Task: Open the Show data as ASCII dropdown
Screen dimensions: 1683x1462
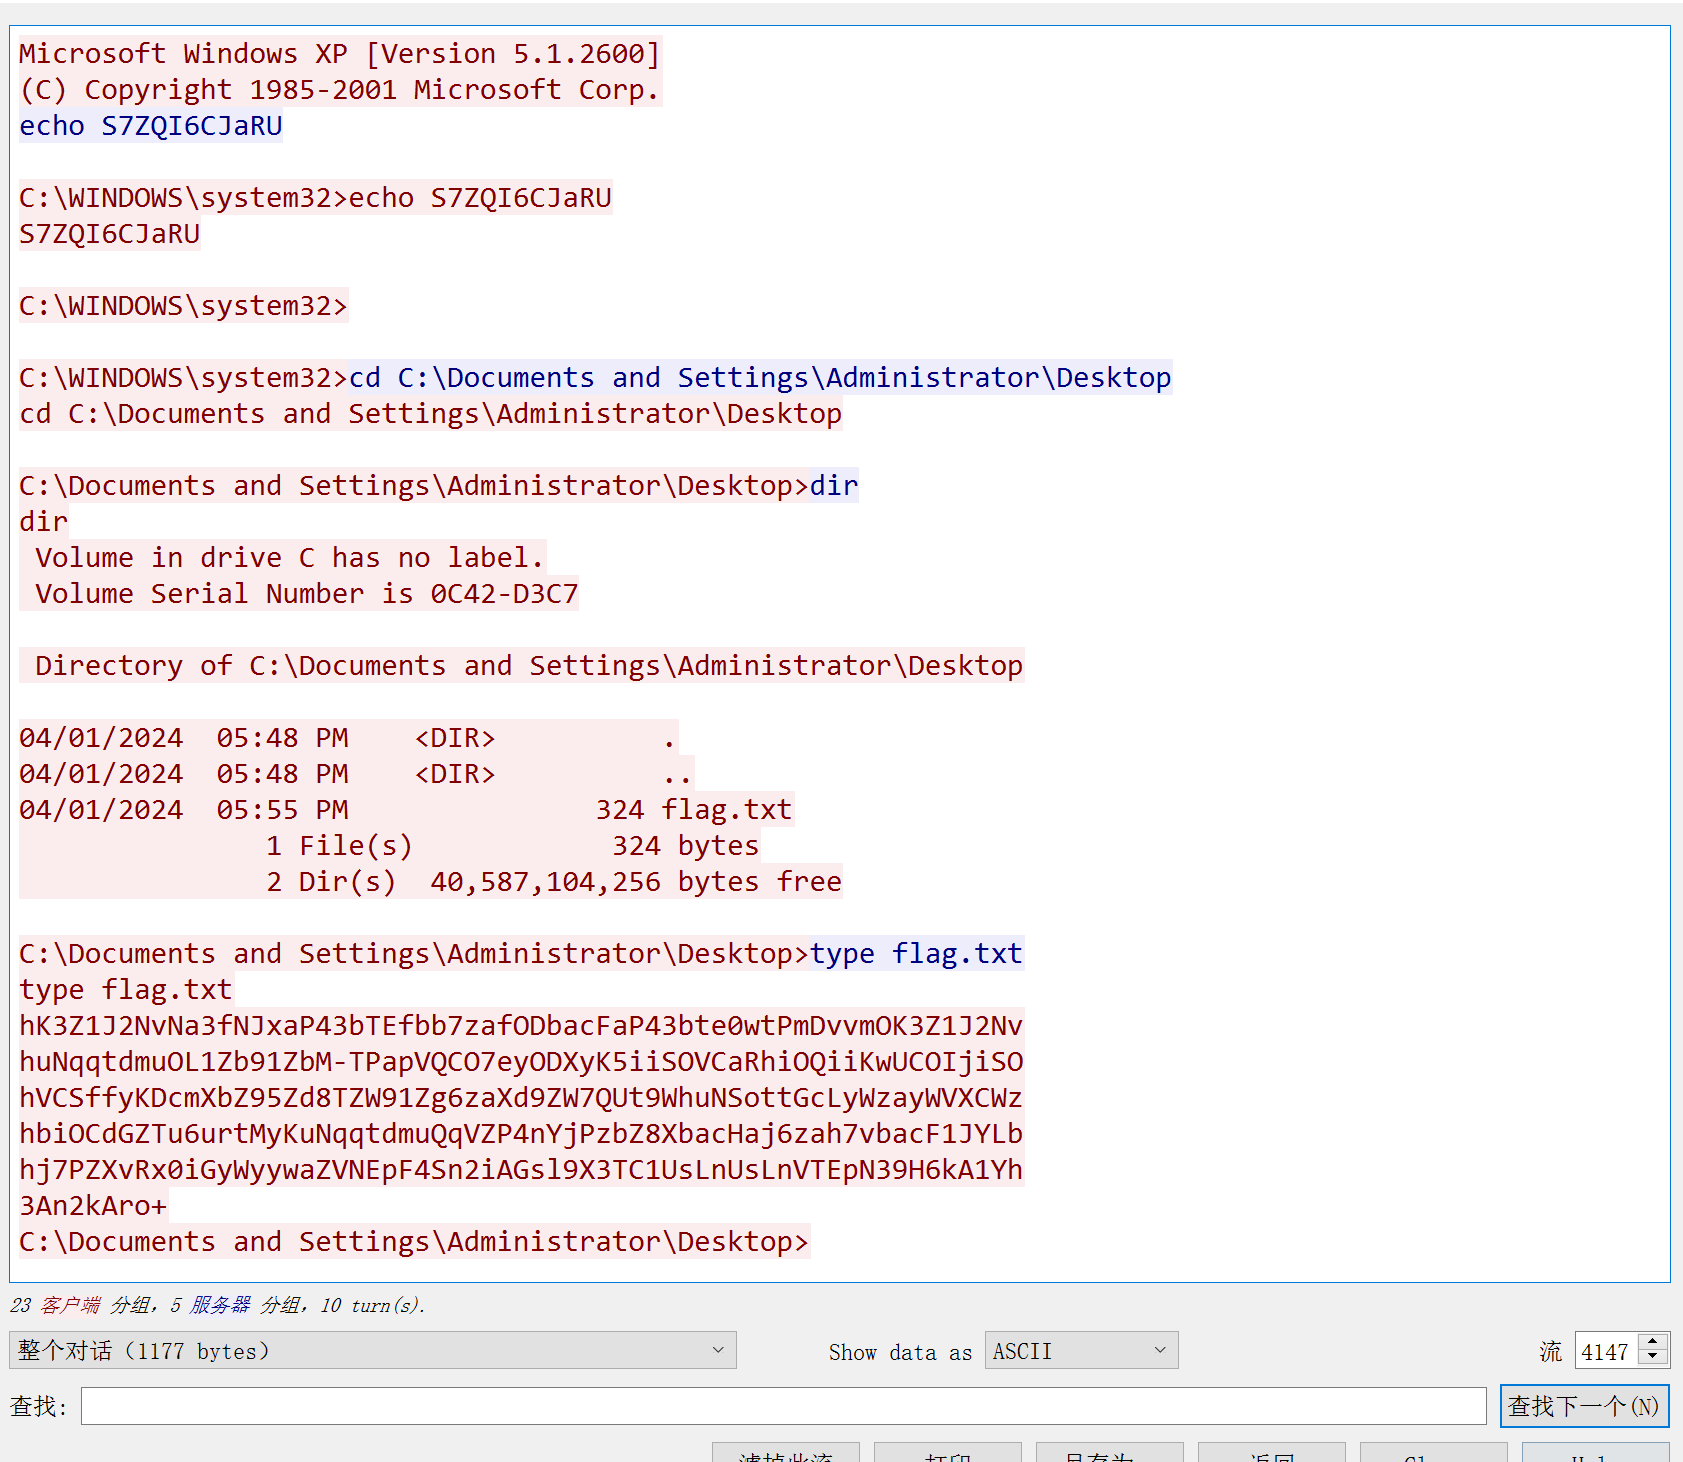Action: click(x=1081, y=1350)
